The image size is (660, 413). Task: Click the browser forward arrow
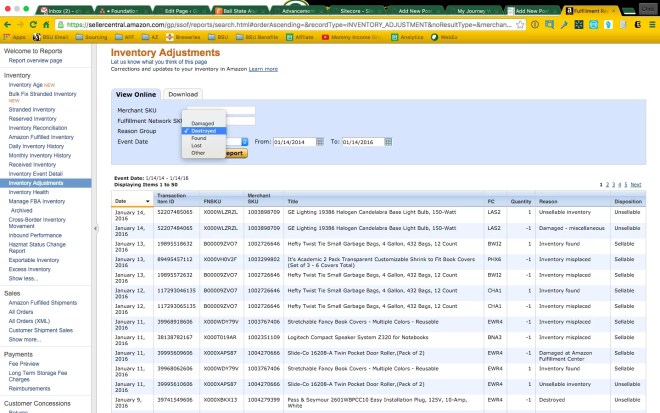20,25
